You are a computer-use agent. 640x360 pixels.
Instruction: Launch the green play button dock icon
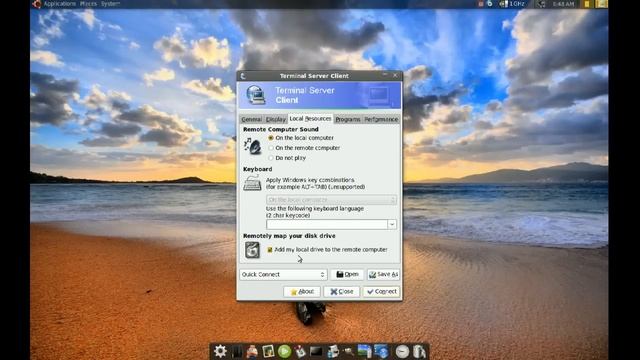284,351
